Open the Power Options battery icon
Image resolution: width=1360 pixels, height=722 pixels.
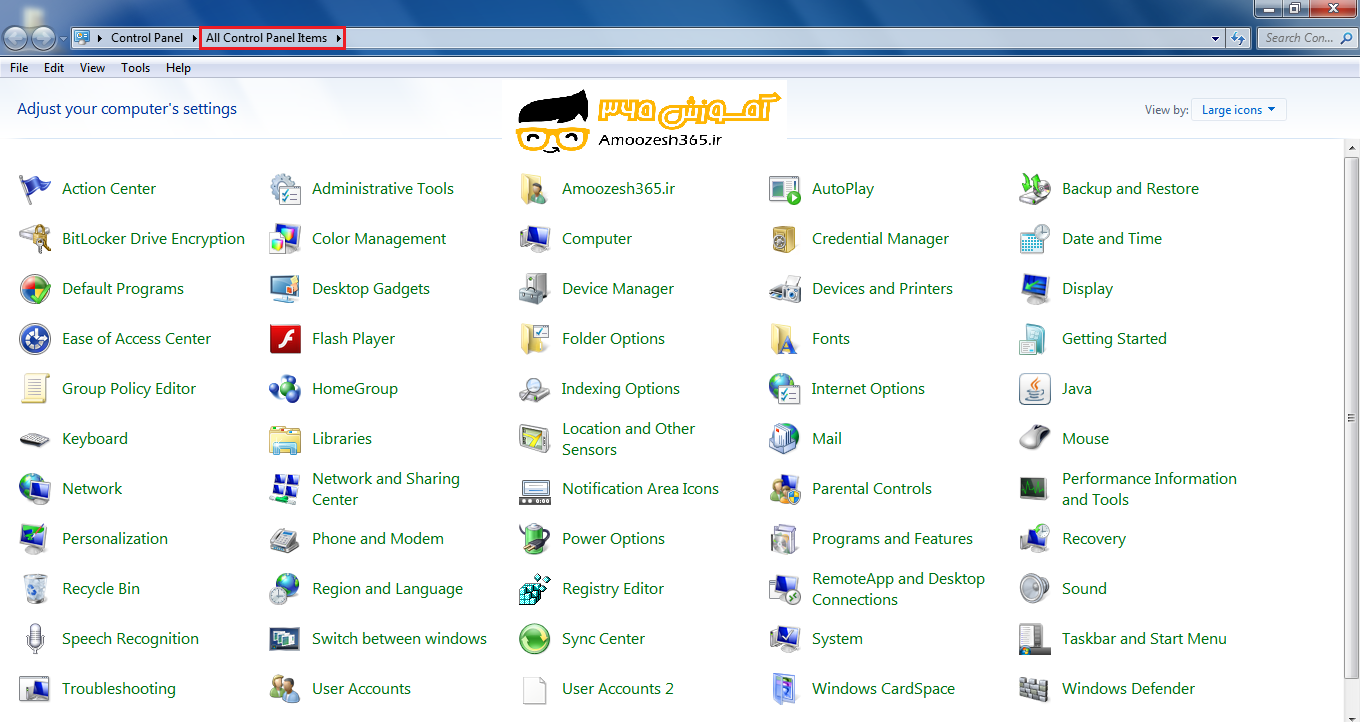tap(535, 539)
